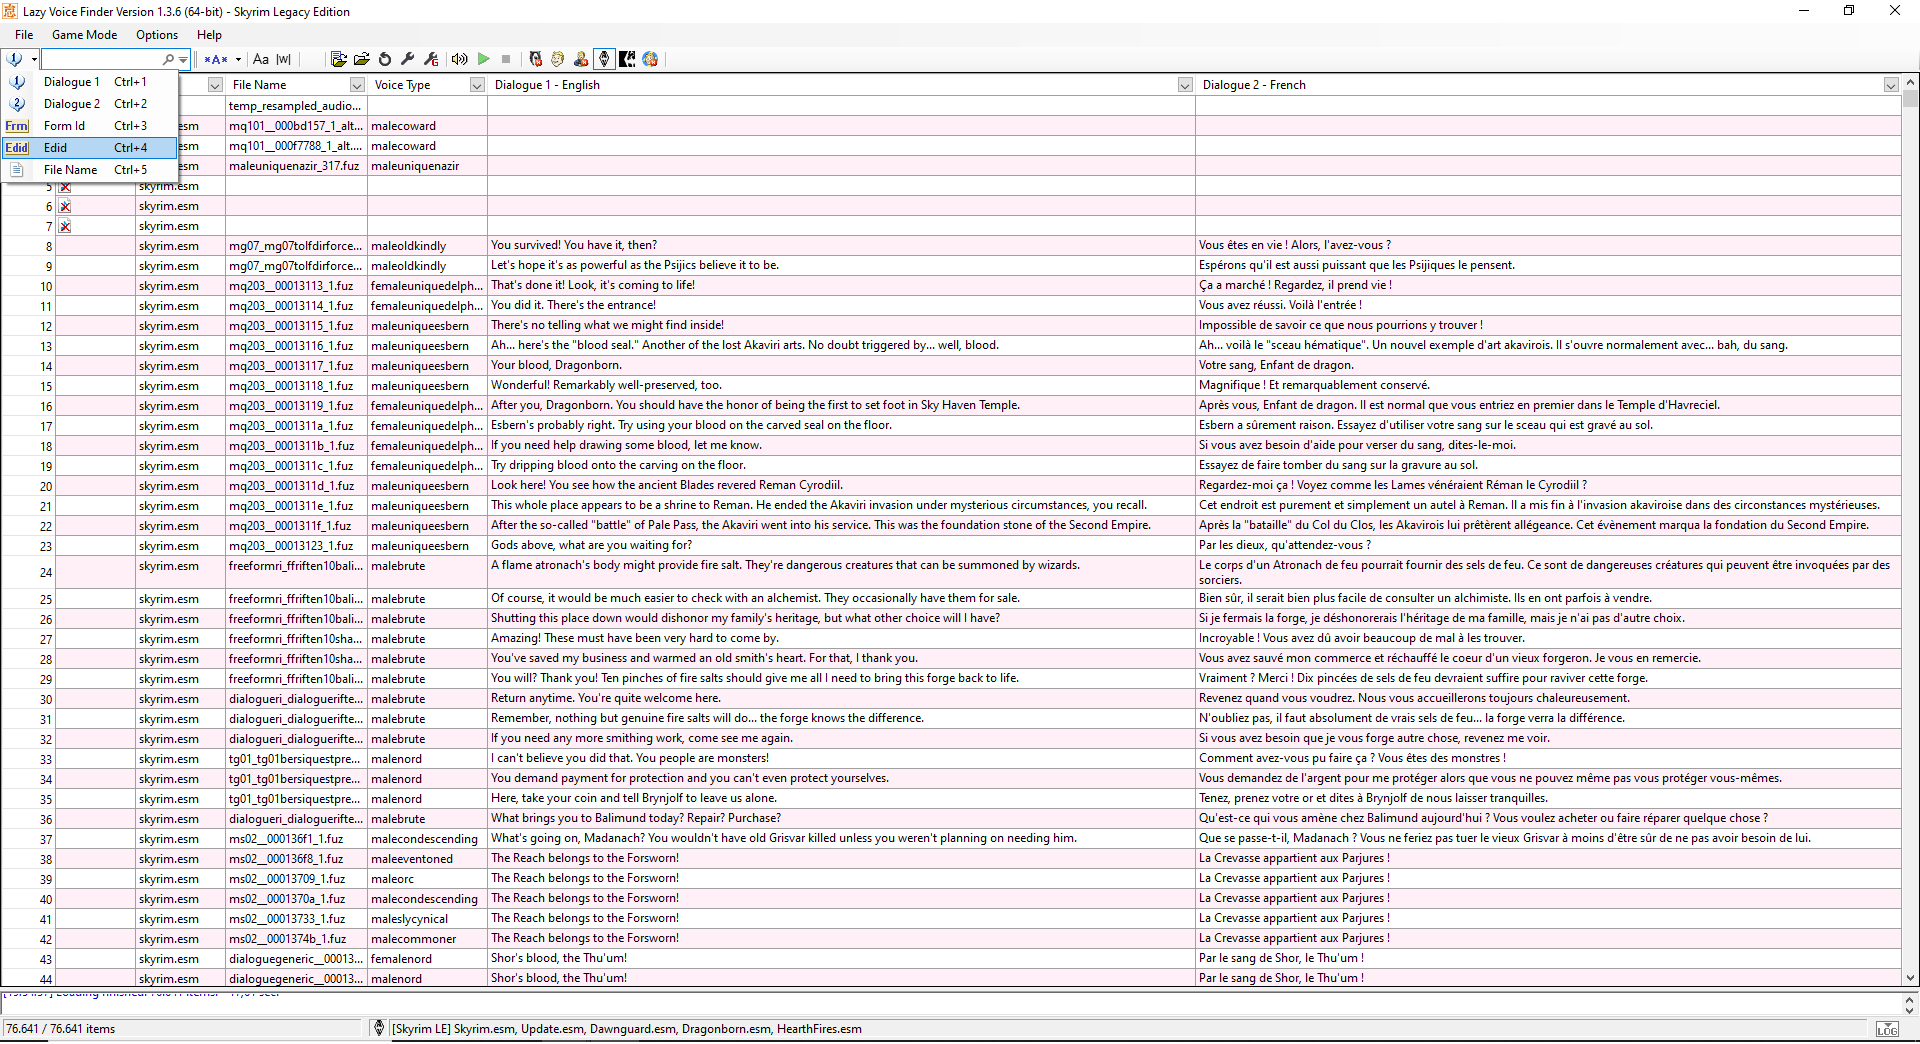
Task: Select the black-and-white game icon
Action: (627, 59)
